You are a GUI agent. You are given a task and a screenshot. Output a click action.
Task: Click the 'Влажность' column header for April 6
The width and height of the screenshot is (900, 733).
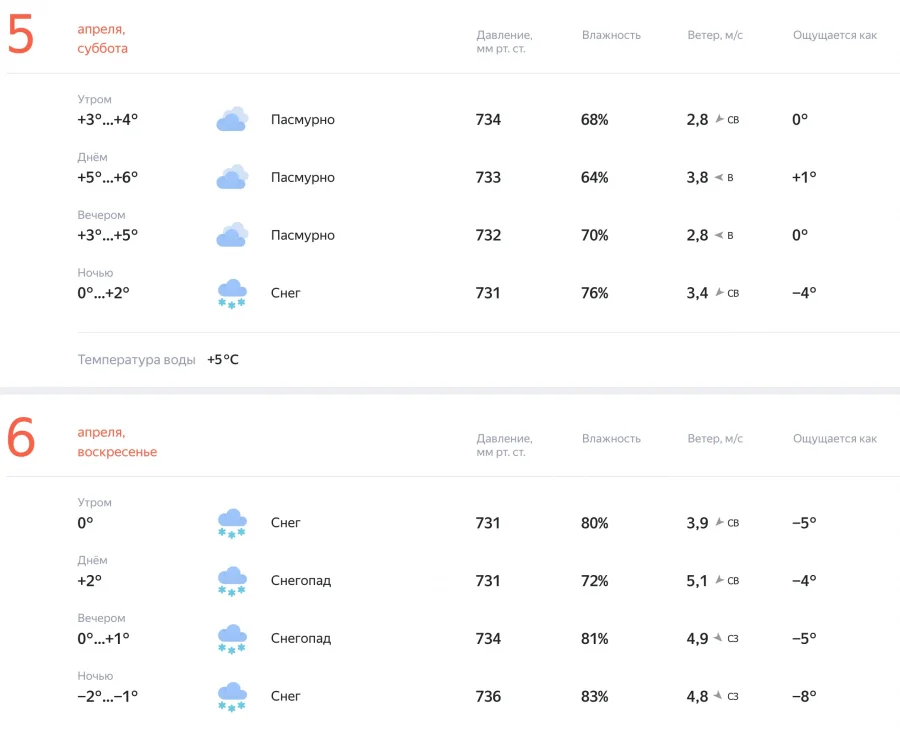coord(611,438)
